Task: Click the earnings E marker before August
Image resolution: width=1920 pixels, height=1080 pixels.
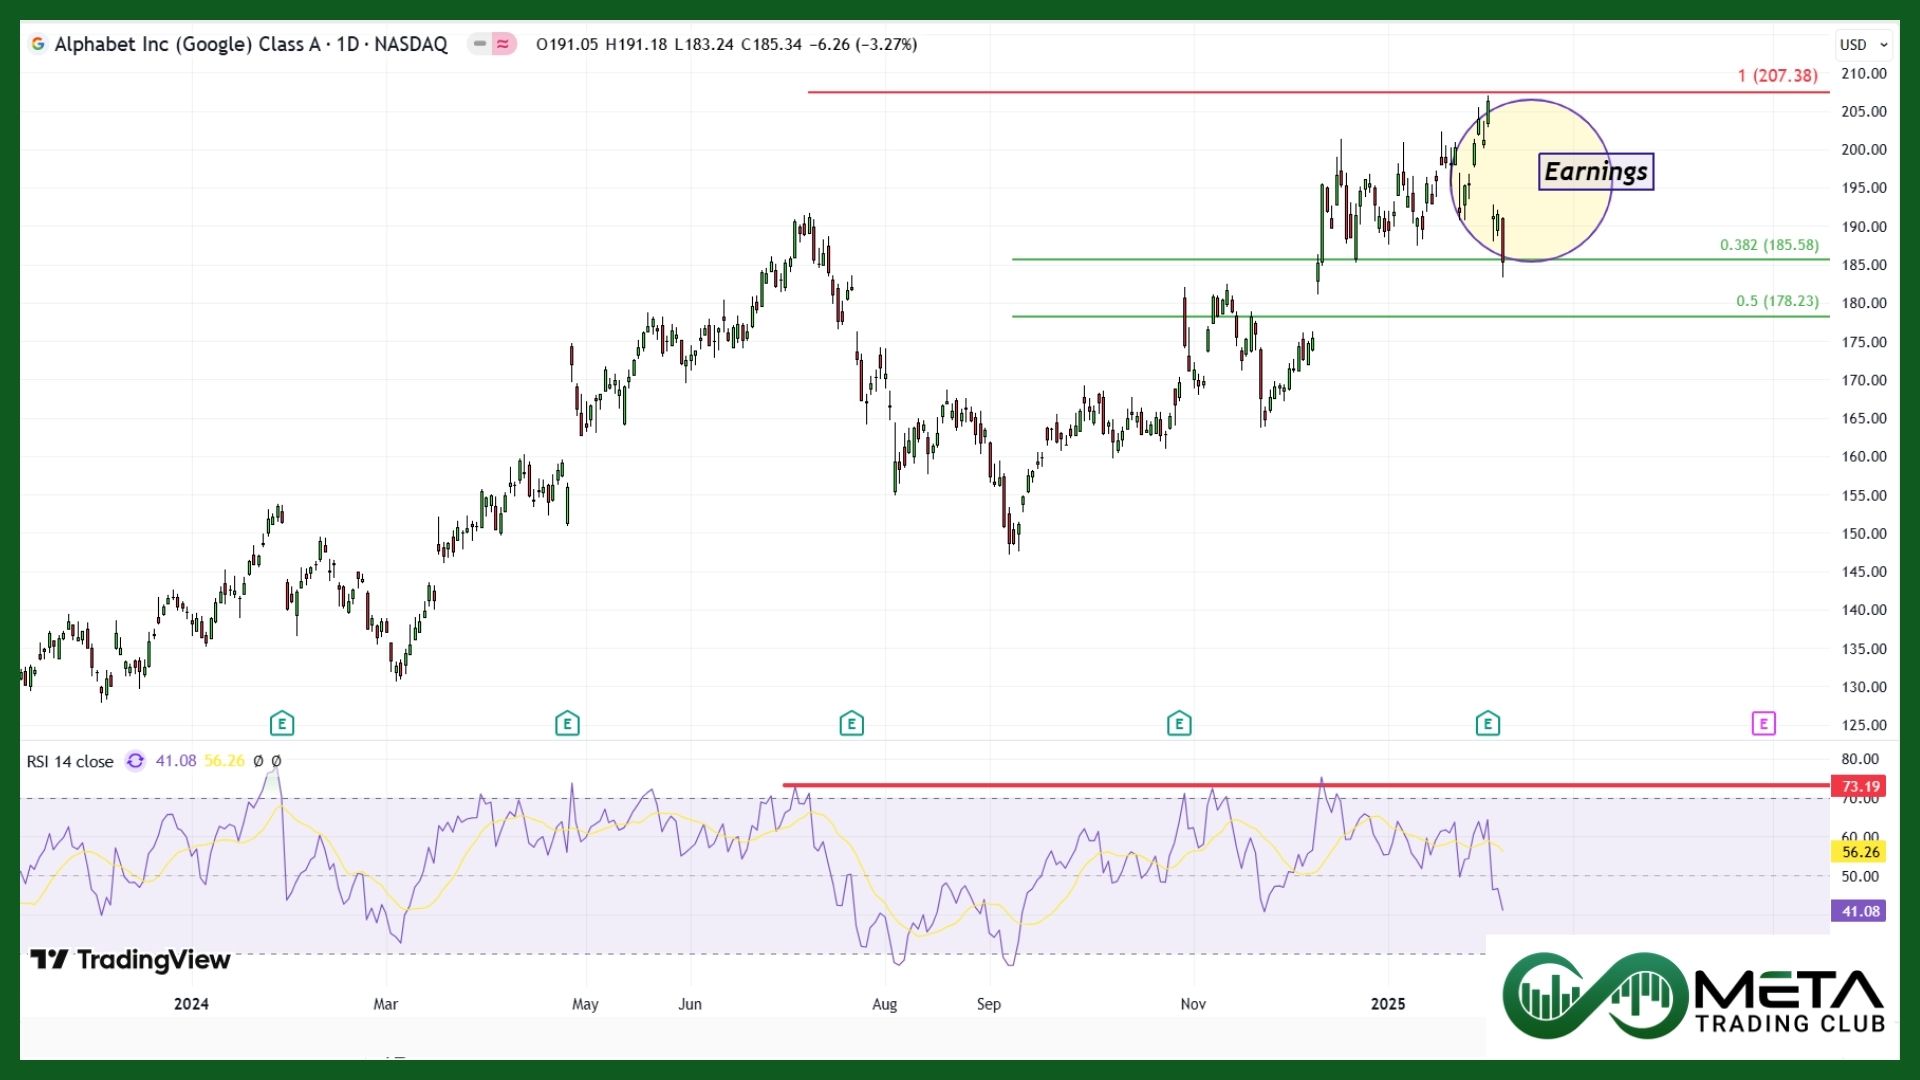Action: [851, 723]
